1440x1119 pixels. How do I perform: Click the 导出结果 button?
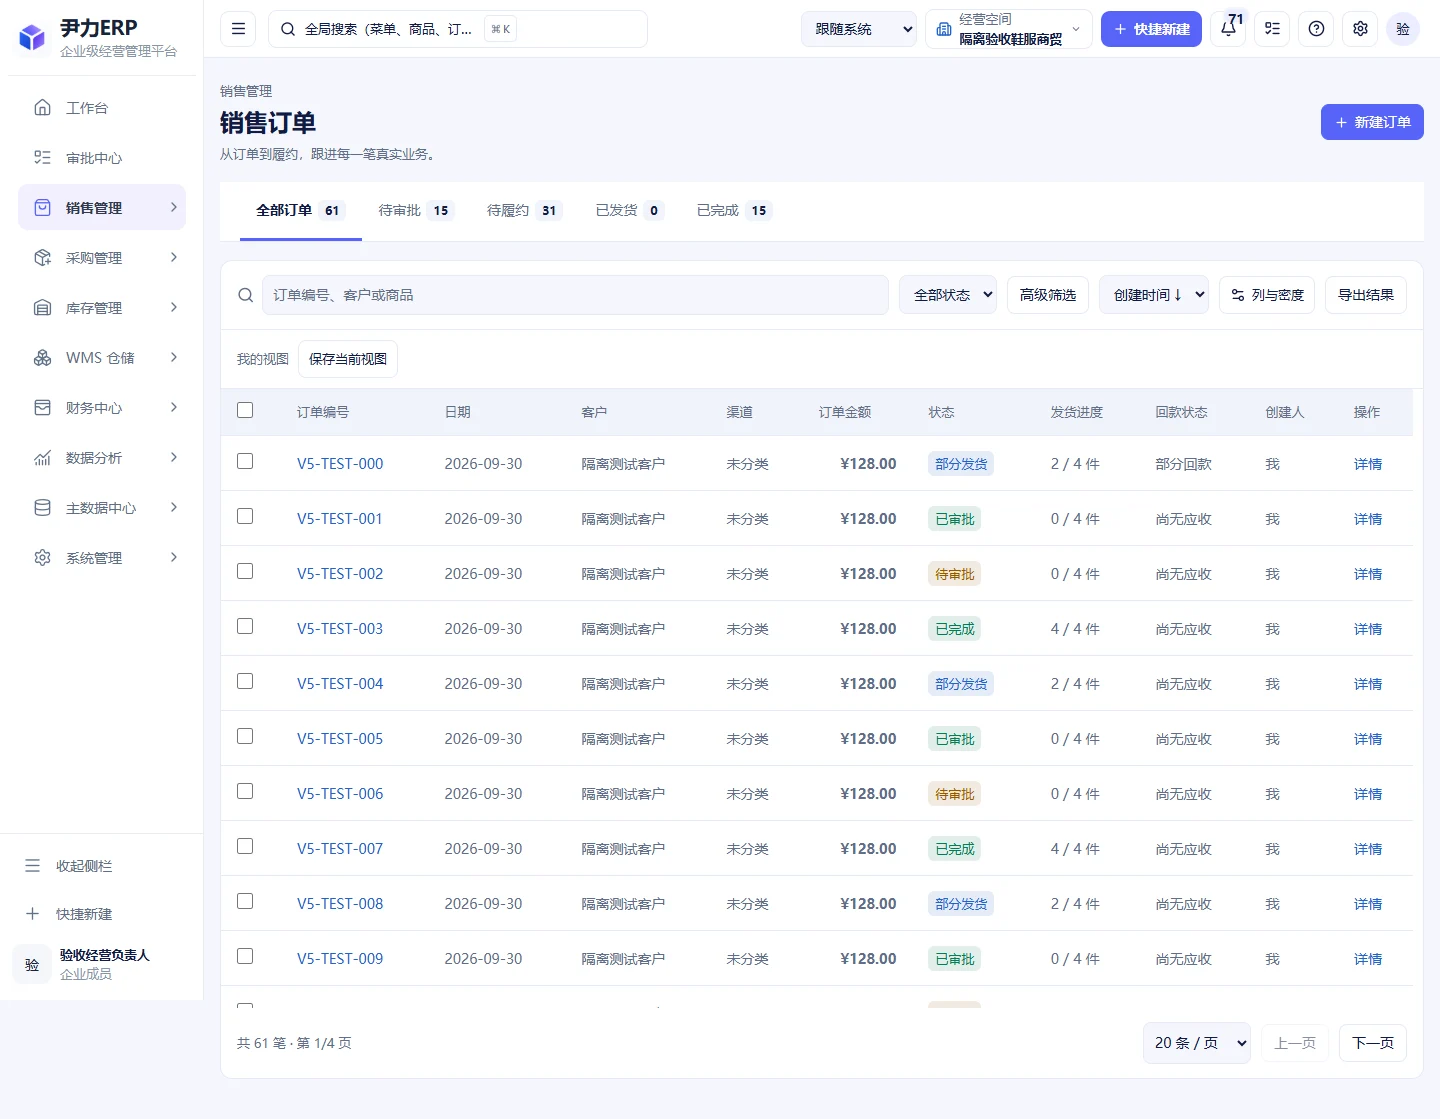[x=1366, y=295]
